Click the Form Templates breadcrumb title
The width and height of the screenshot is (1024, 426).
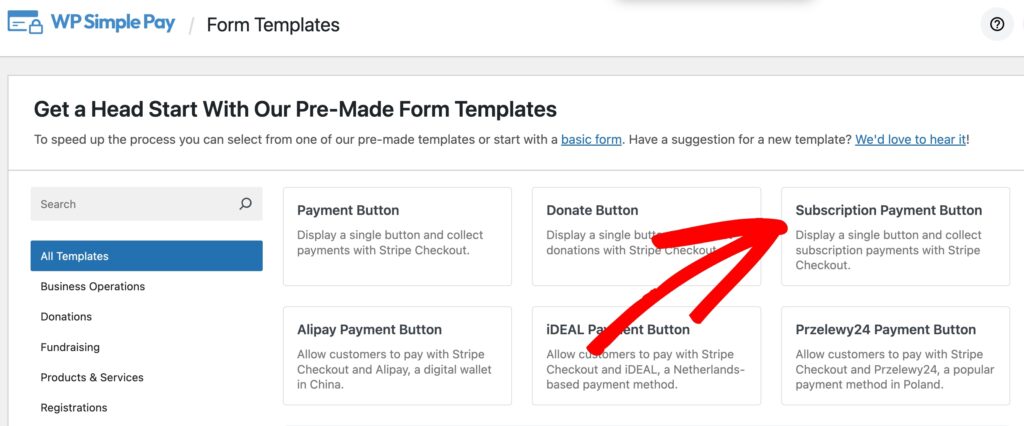point(273,25)
